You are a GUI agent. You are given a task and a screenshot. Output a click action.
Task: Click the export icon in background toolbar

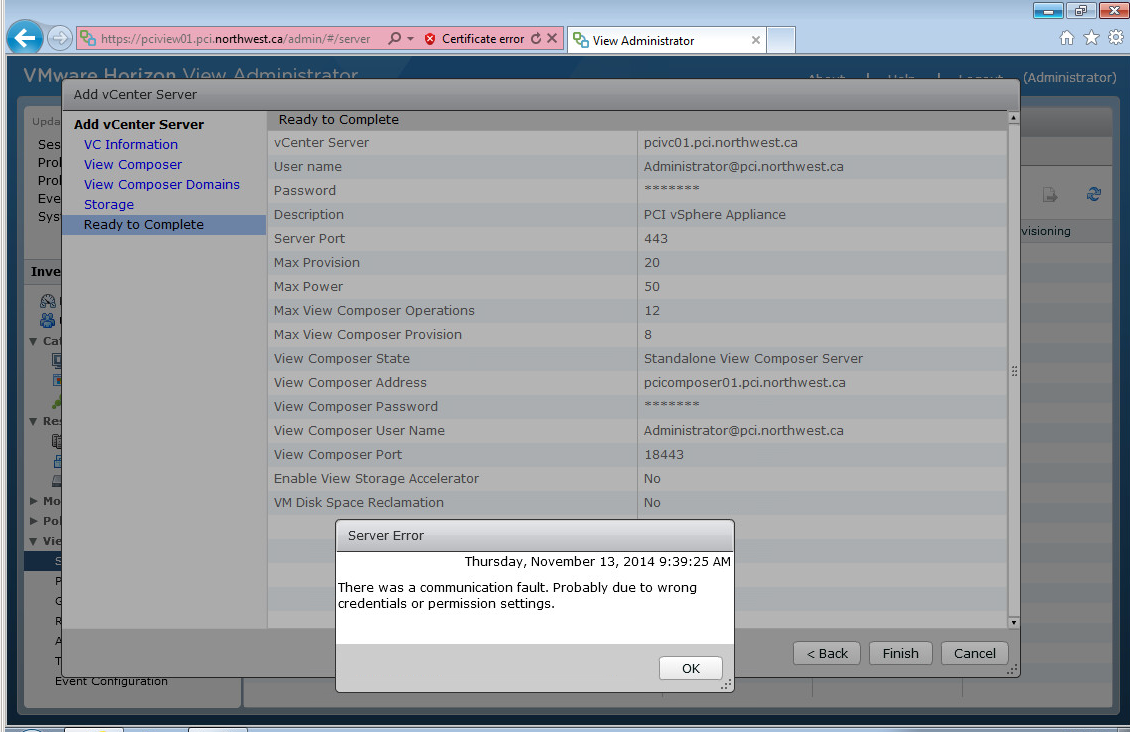(1050, 195)
